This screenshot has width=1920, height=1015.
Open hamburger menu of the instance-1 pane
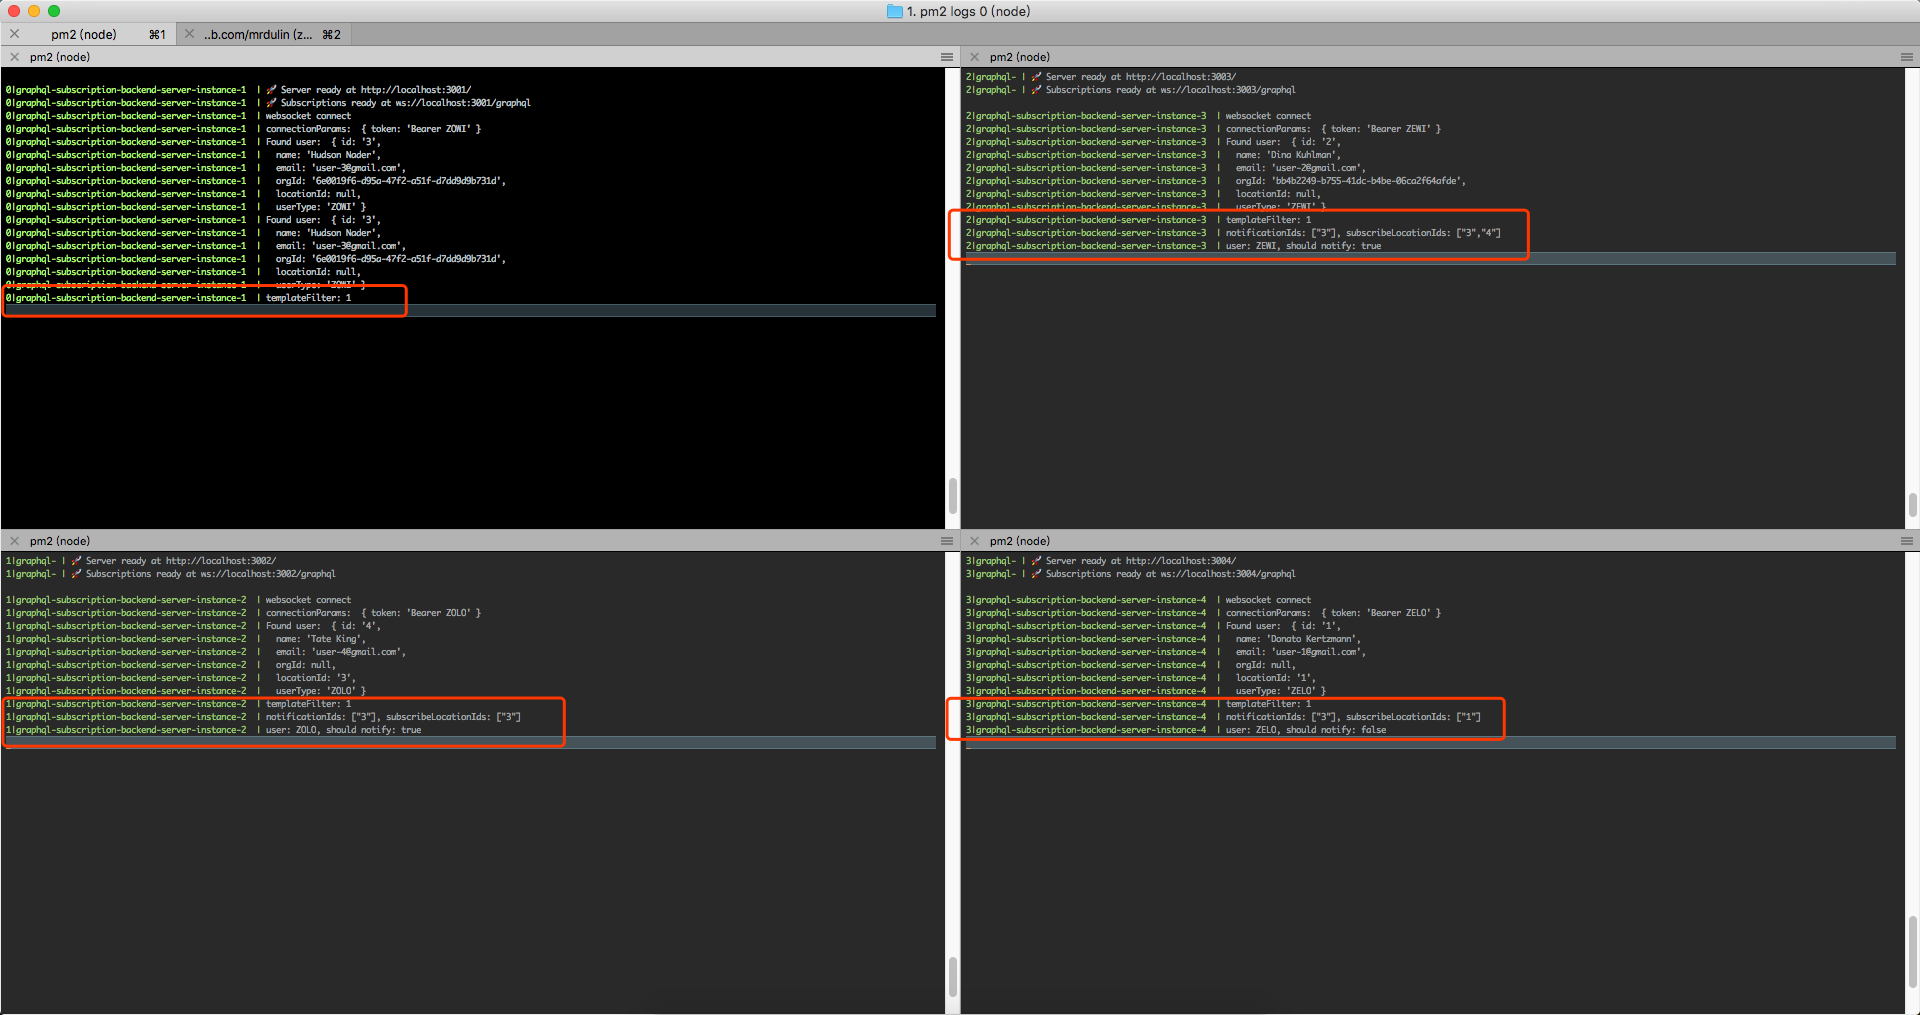pos(947,57)
